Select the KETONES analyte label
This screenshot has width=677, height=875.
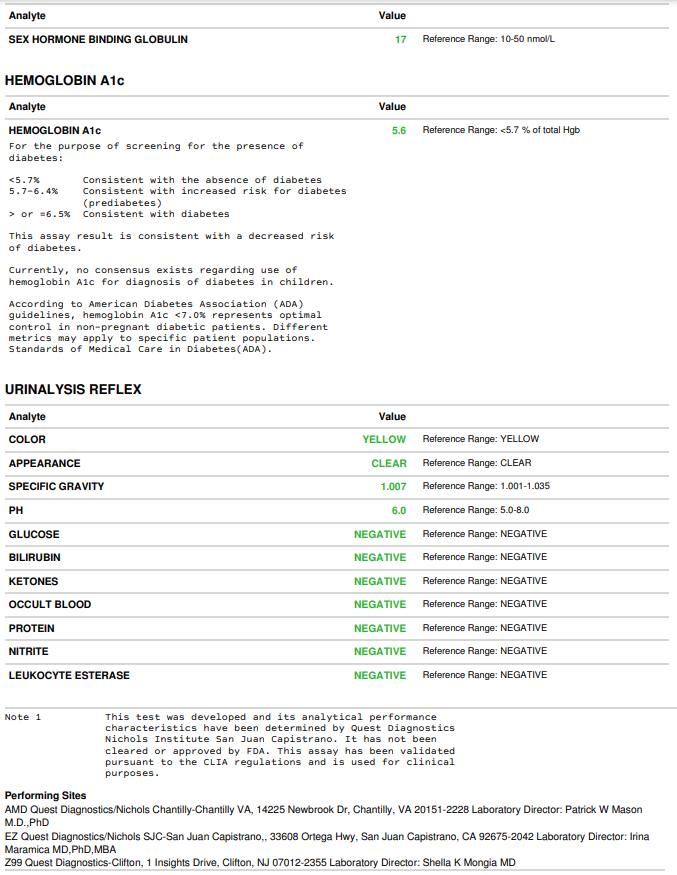click(33, 581)
